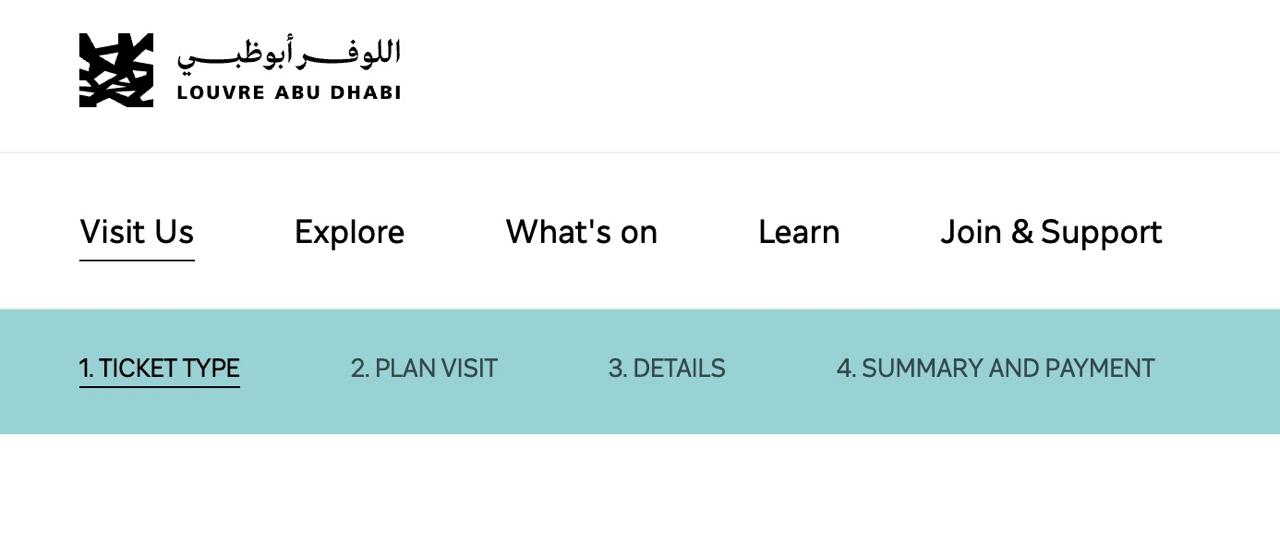The width and height of the screenshot is (1280, 534).
Task: Go to the Learn section
Action: (799, 232)
